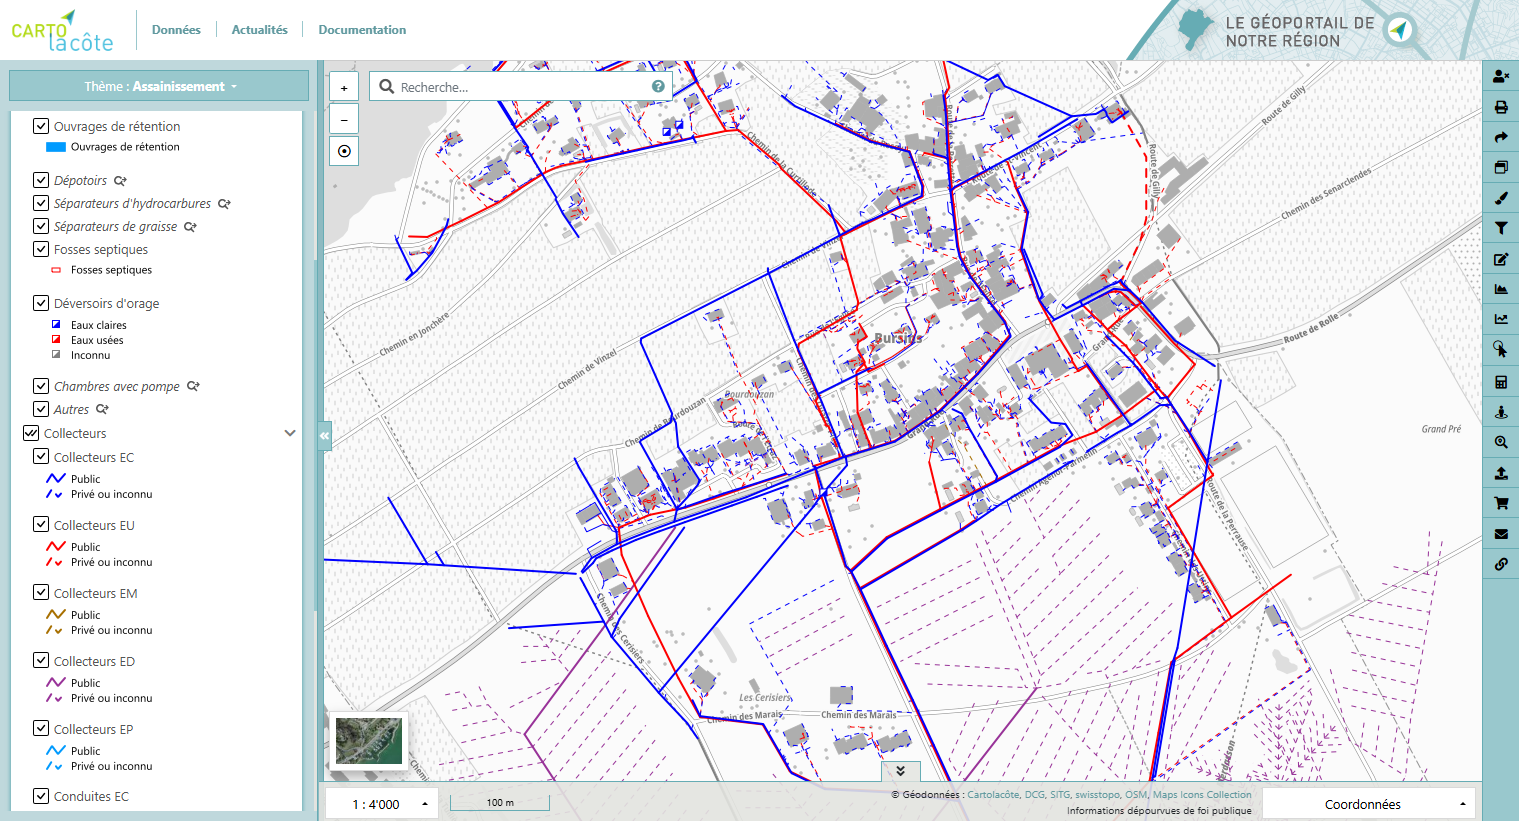Viewport: 1519px width, 821px height.
Task: Activate the query cursor tool
Action: tap(1501, 350)
